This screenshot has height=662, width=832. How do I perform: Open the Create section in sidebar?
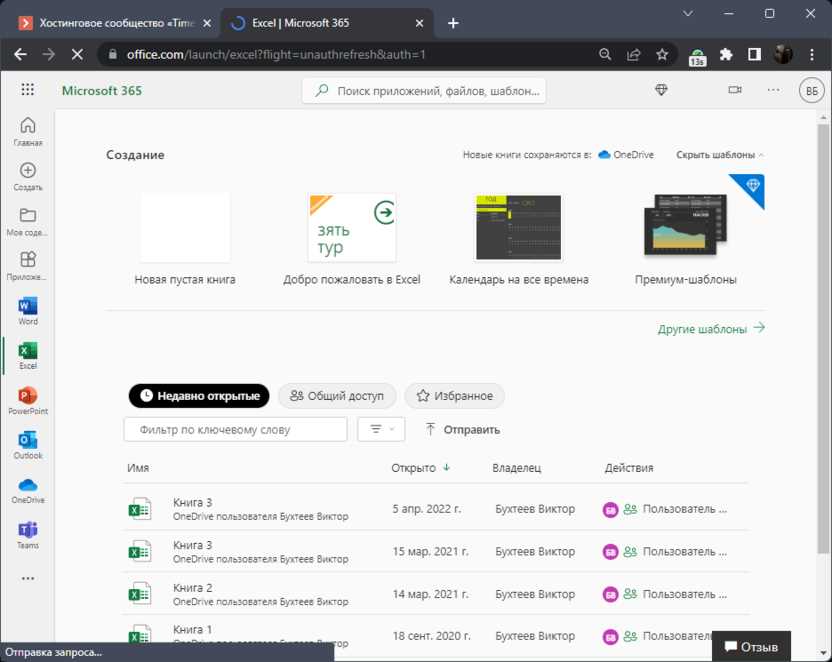[28, 176]
